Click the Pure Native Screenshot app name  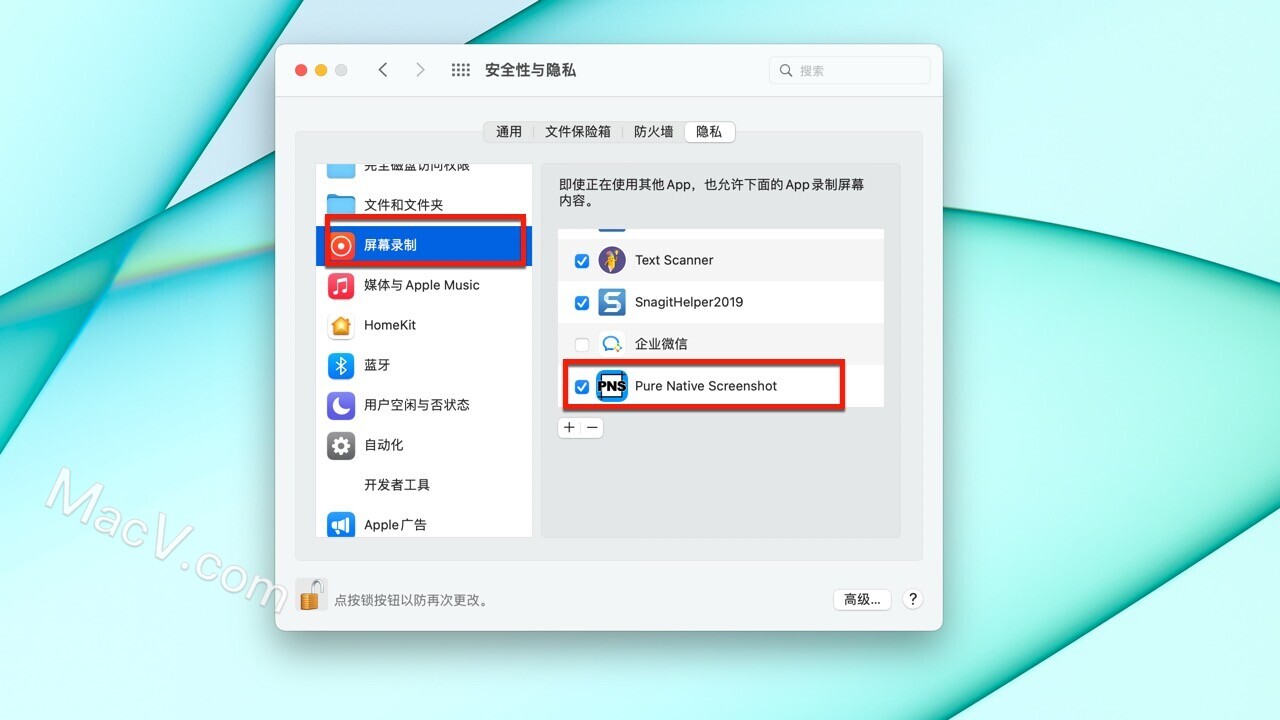706,386
